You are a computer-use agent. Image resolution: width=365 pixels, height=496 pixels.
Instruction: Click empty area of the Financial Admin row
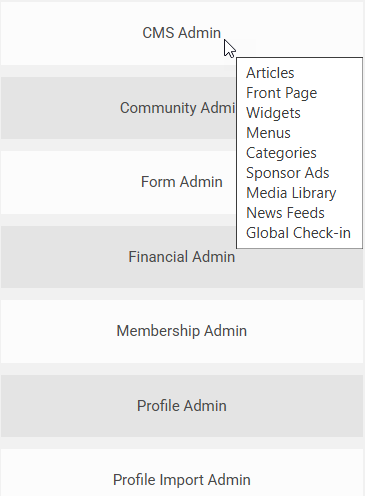(x=63, y=257)
